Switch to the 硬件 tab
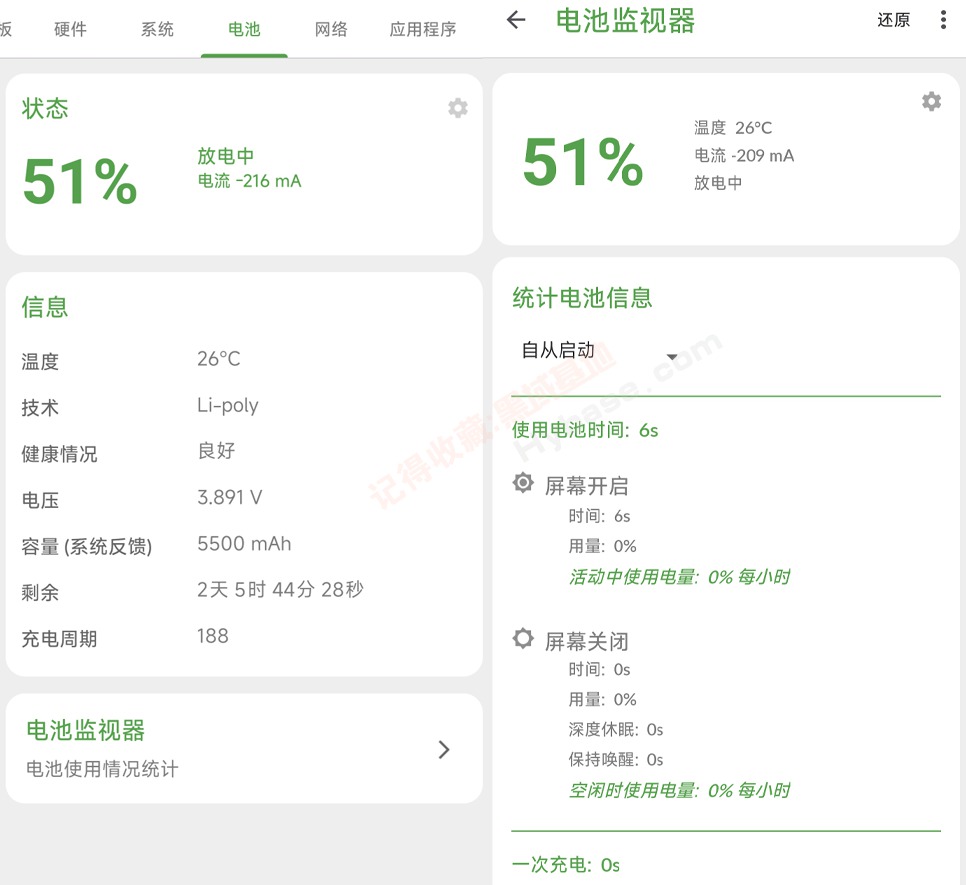Viewport: 966px width, 885px height. tap(71, 29)
